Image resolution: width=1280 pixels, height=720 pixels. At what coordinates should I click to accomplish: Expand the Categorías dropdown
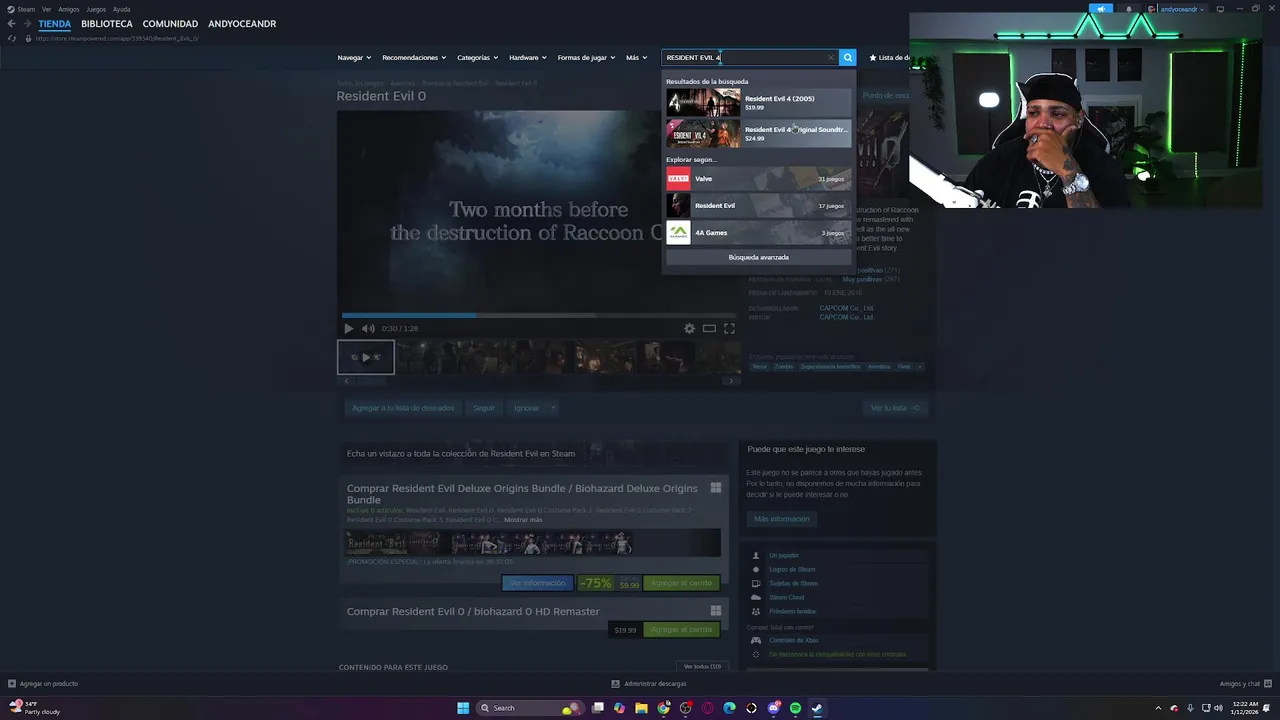point(478,57)
